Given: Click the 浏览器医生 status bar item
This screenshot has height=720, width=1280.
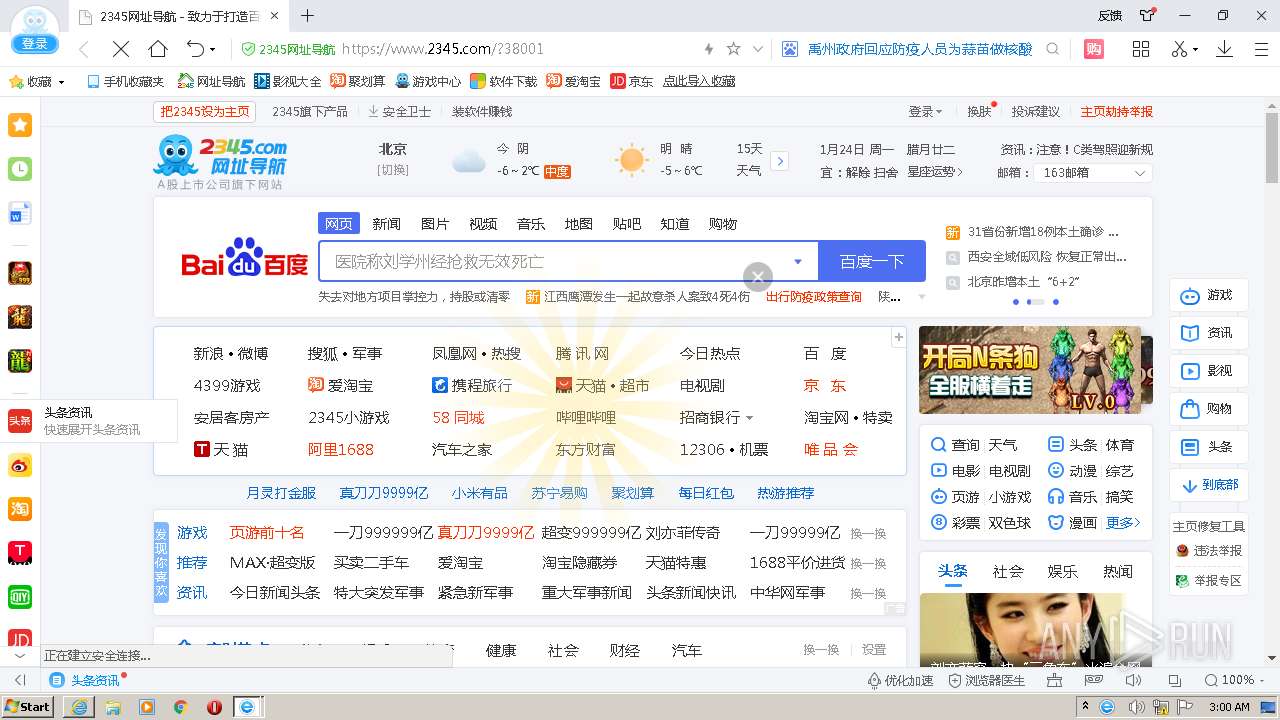Looking at the screenshot, I should 987,680.
